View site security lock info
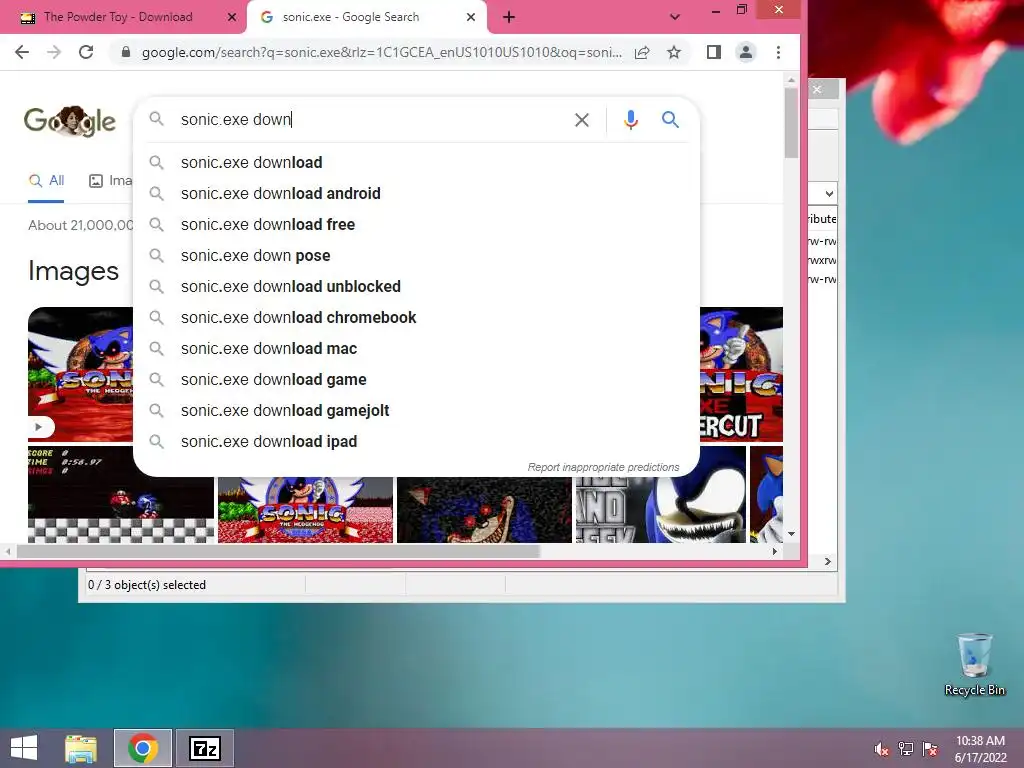The image size is (1024, 768). [x=126, y=52]
